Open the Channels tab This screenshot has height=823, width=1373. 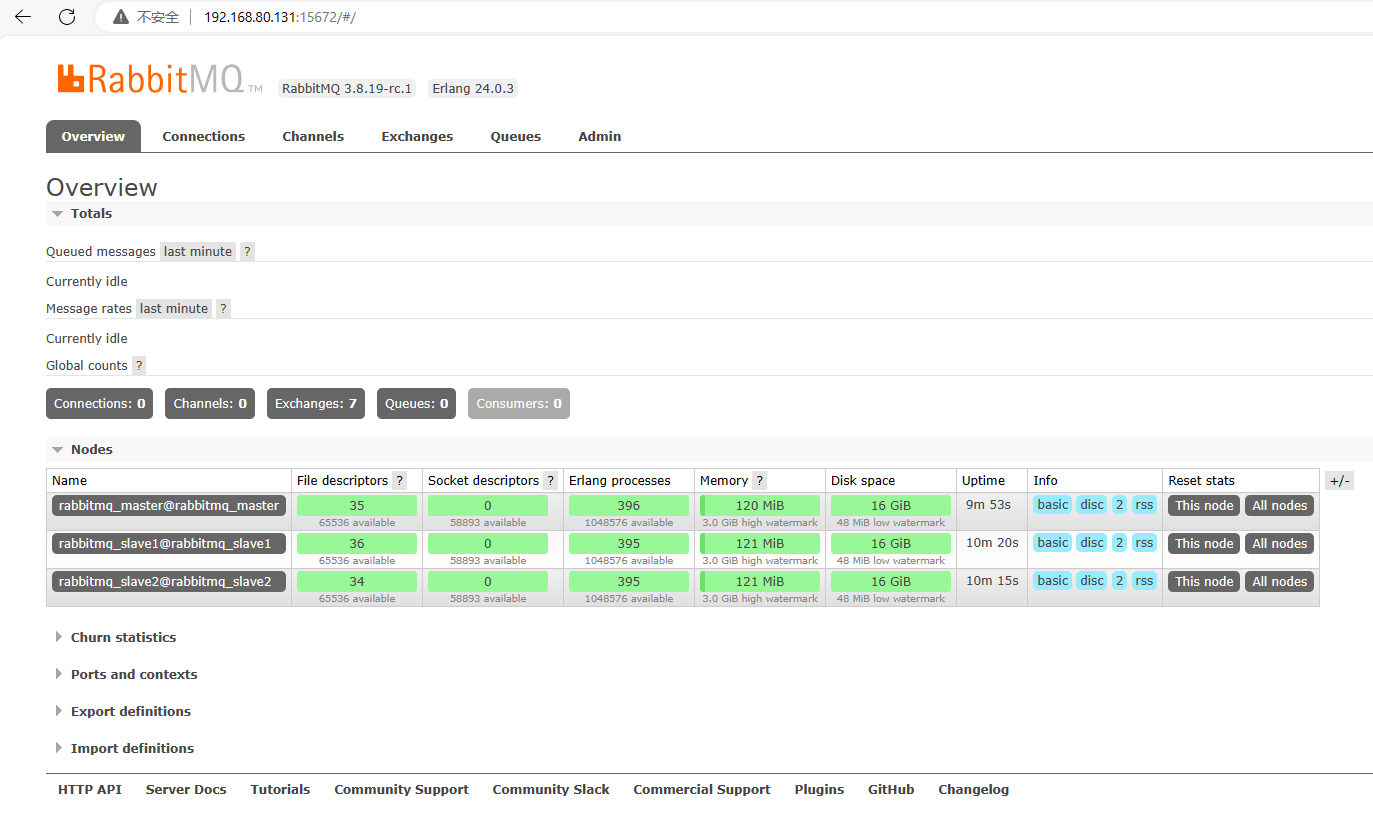(x=313, y=137)
